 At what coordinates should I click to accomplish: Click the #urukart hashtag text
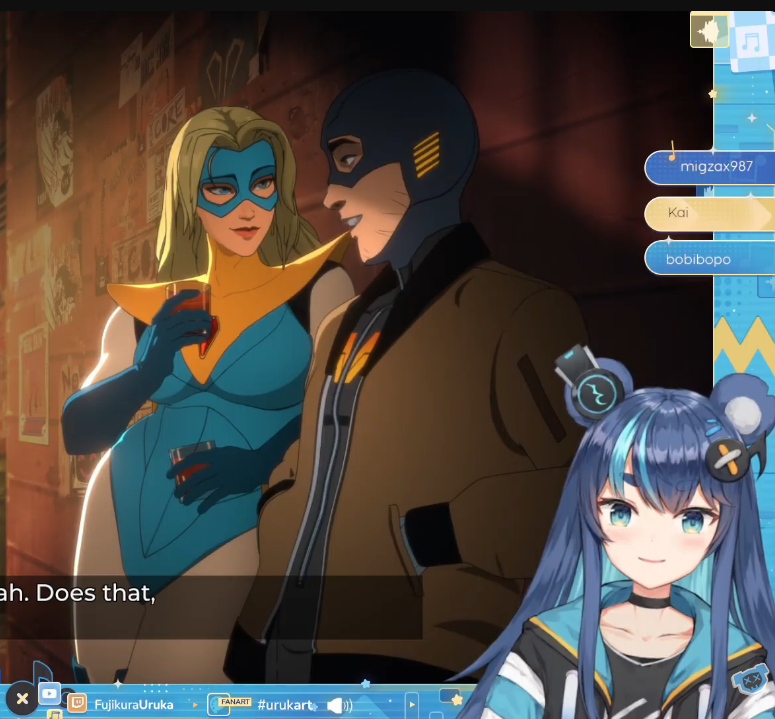pyautogui.click(x=285, y=705)
